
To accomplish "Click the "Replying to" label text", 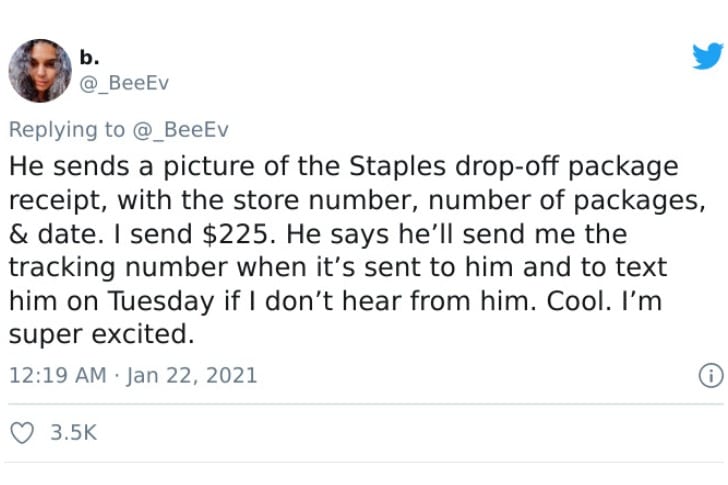I will tap(67, 129).
